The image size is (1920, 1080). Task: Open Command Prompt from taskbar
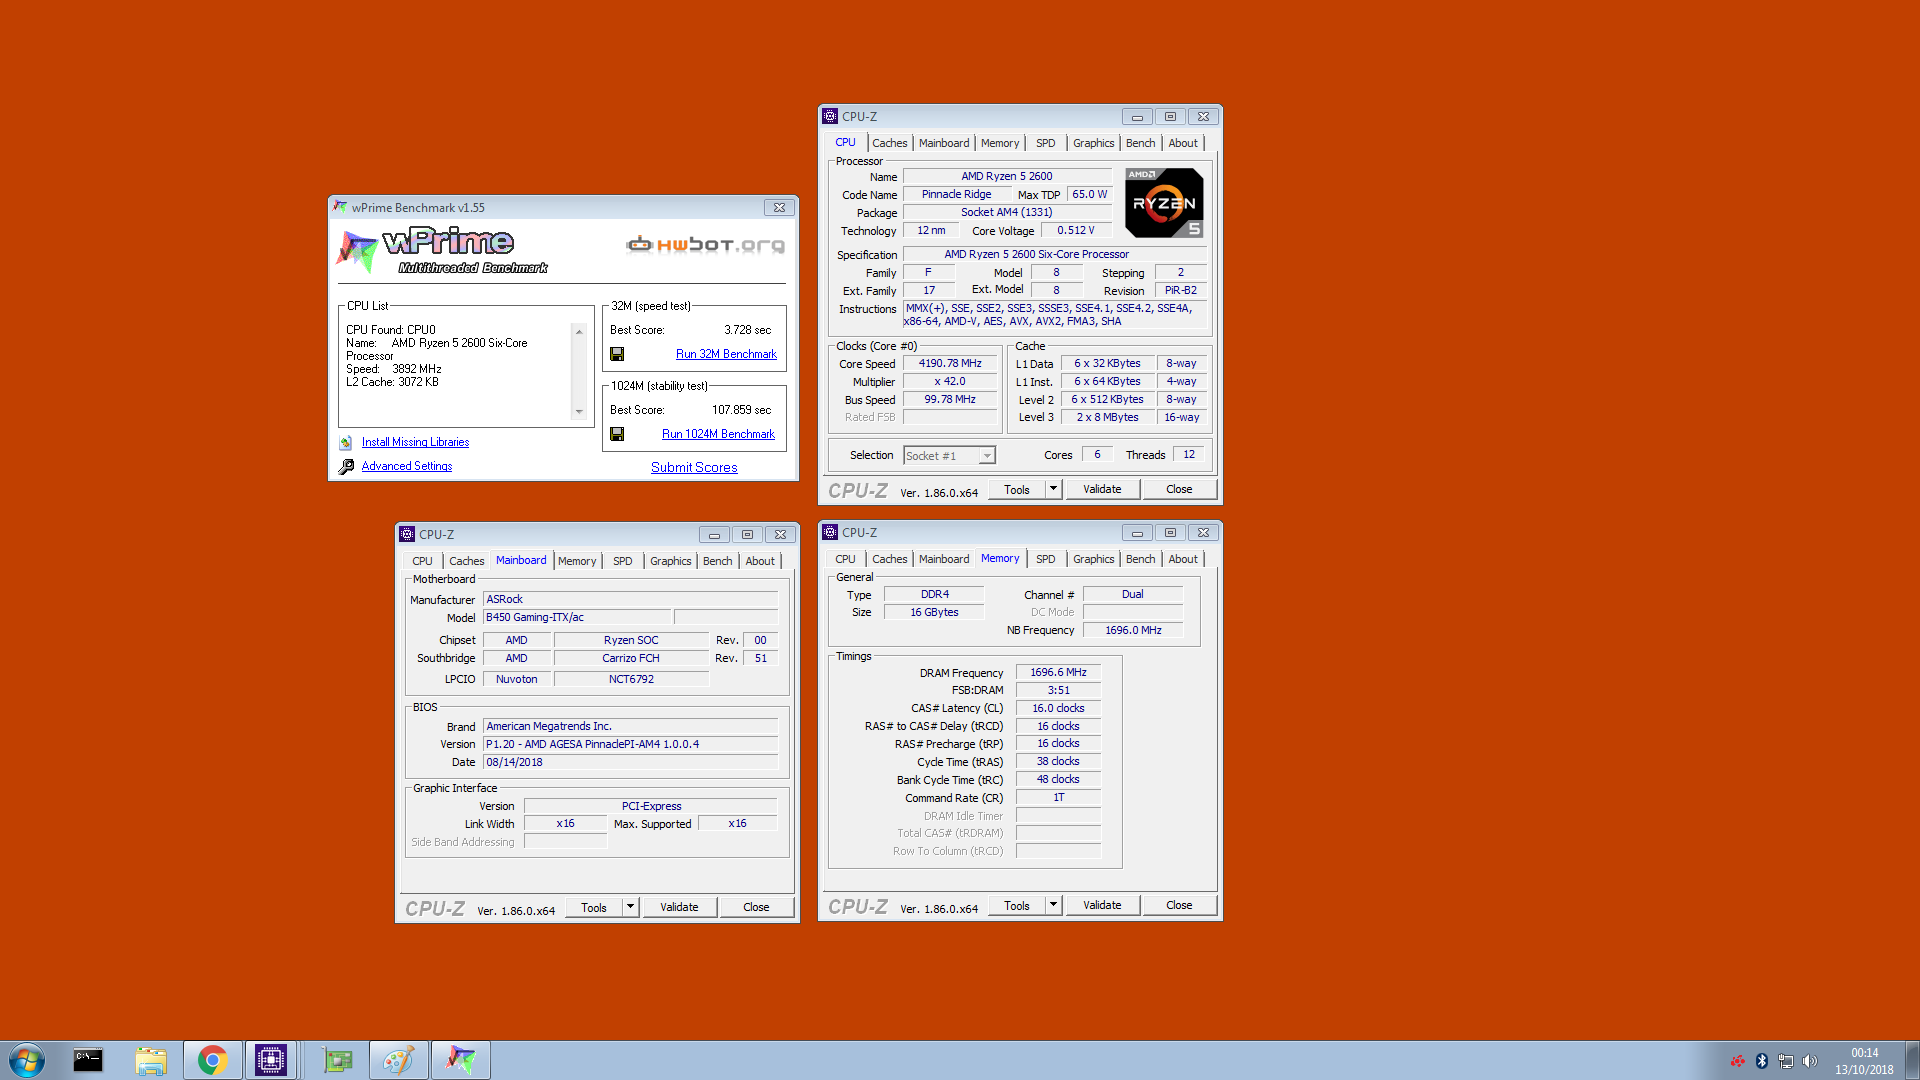88,1060
